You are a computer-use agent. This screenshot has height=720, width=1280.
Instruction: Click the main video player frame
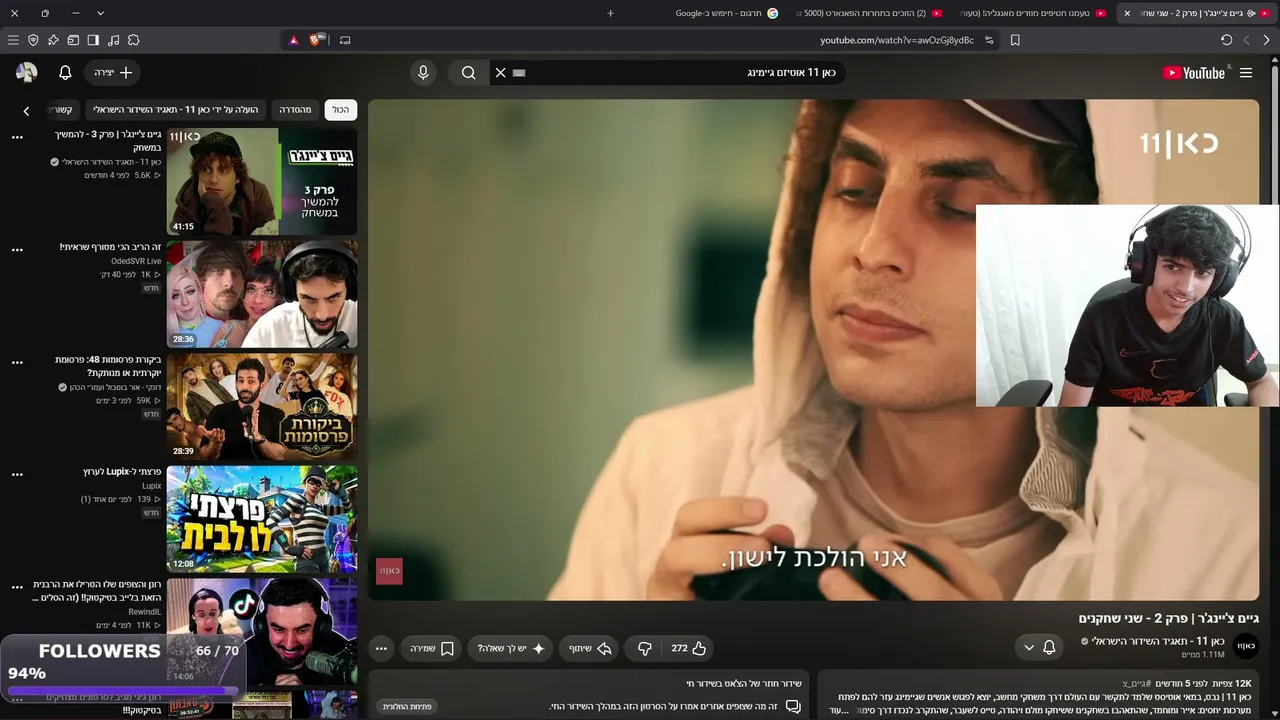tap(813, 350)
